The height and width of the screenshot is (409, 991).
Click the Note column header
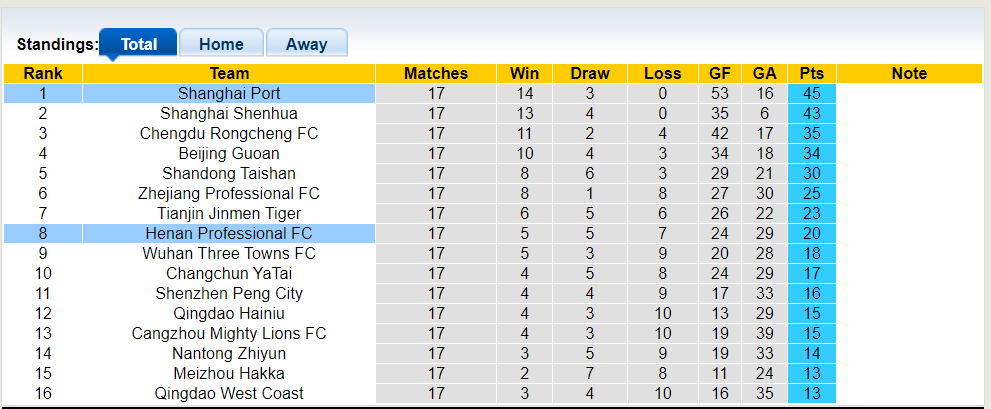coord(909,73)
